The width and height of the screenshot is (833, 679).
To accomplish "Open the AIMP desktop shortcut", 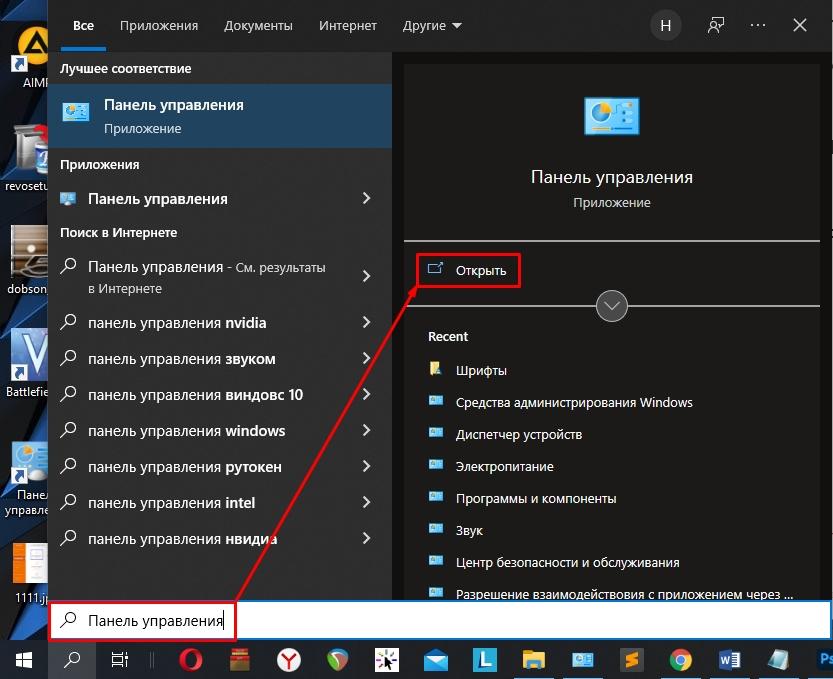I will point(30,57).
